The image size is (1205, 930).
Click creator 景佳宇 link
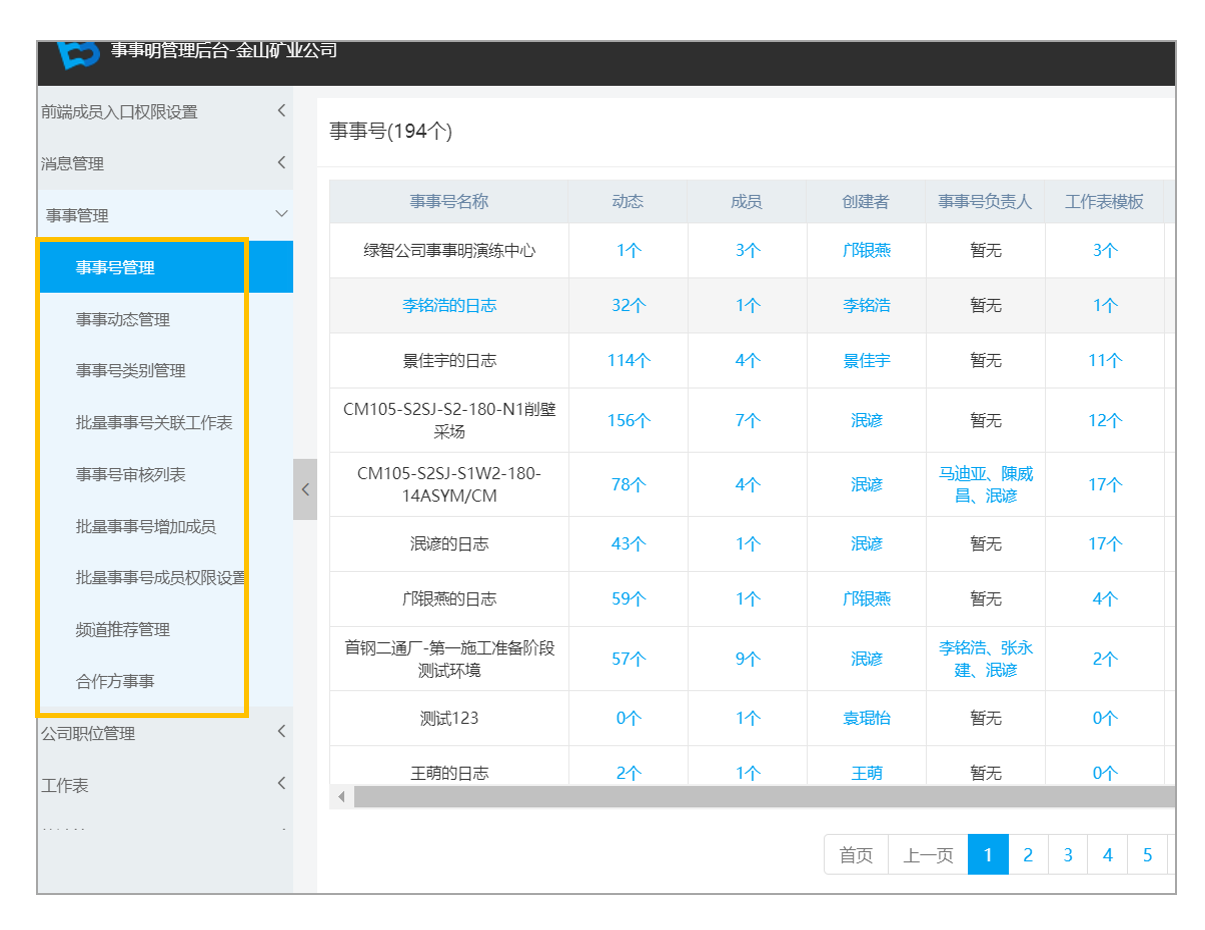pos(866,360)
